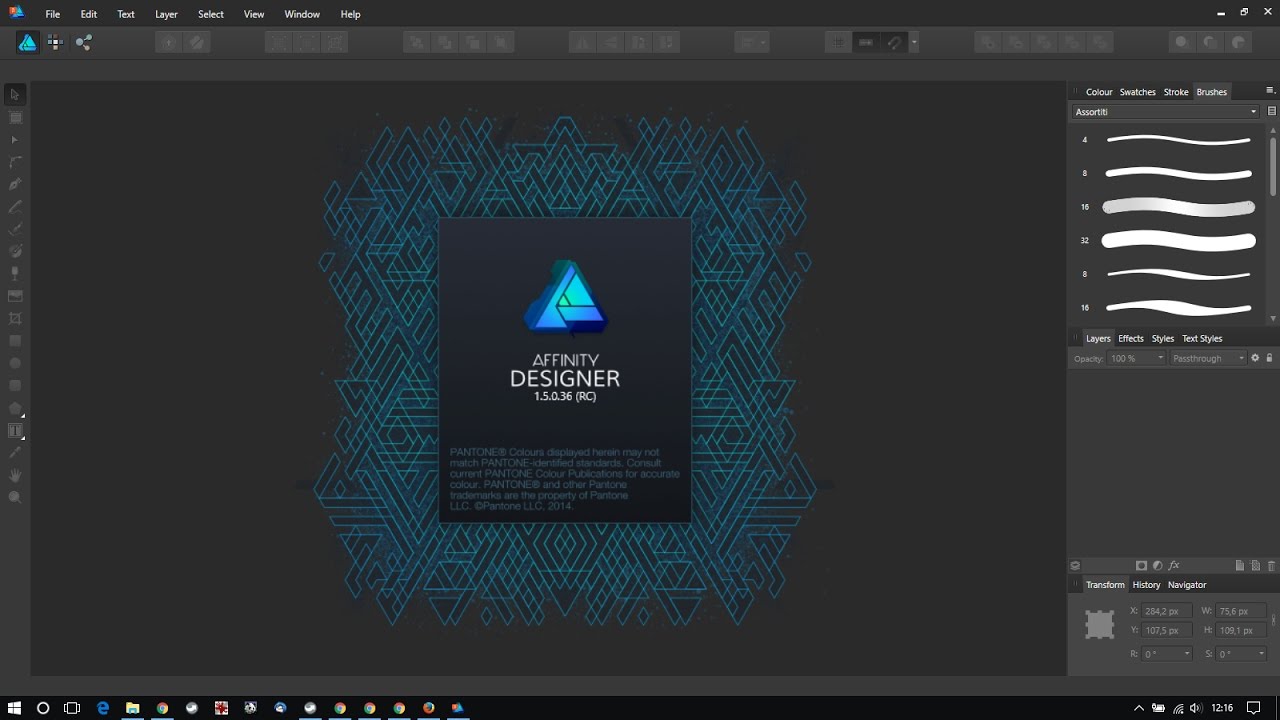Toggle layer lock padlock
The image size is (1280, 720).
1269,358
